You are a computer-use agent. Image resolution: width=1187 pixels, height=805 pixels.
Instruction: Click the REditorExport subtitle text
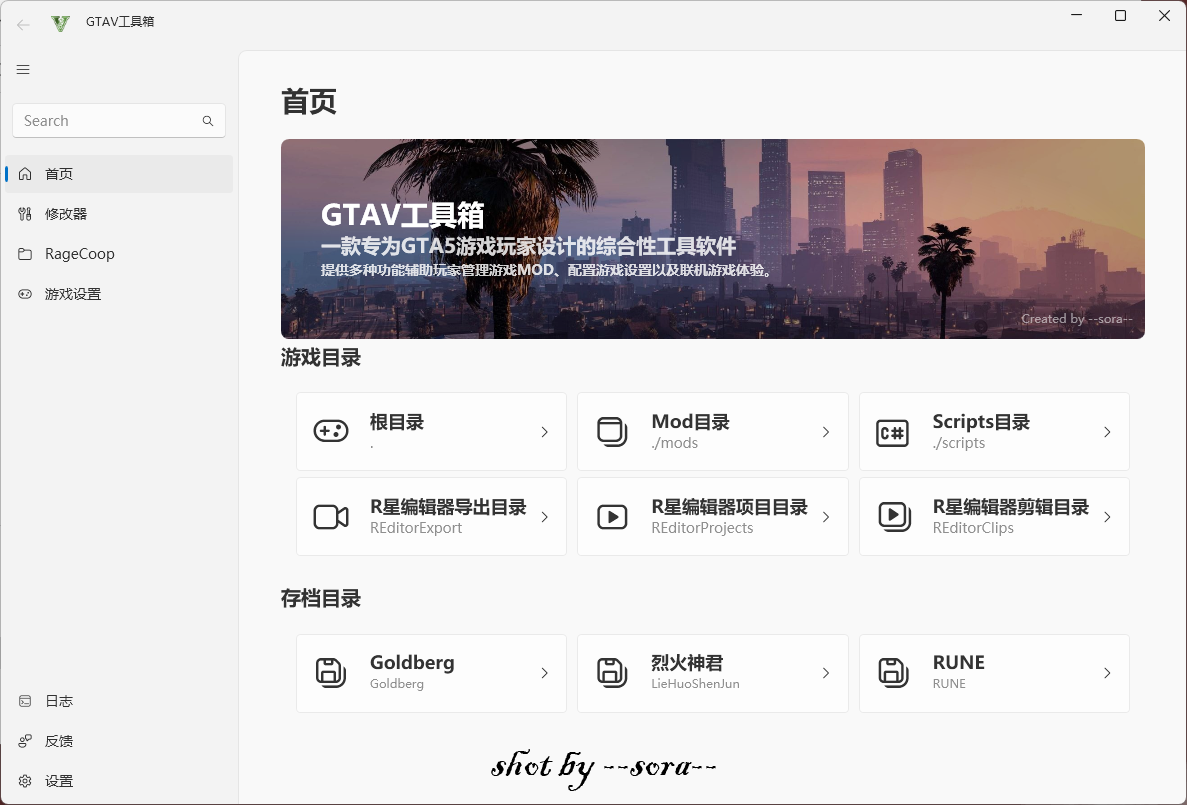tap(416, 528)
